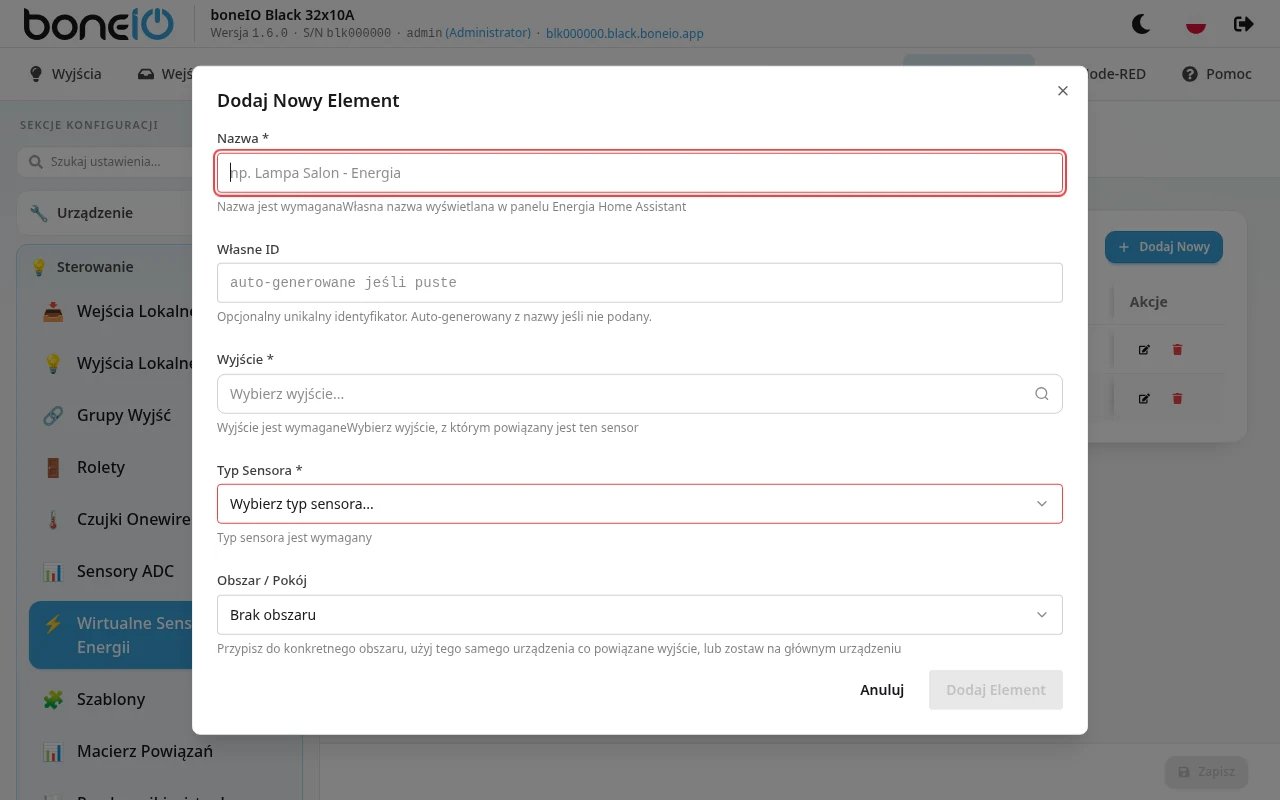Screen dimensions: 1280x800
Task: Close the Dodaj Nowy Element dialog
Action: 1062,91
